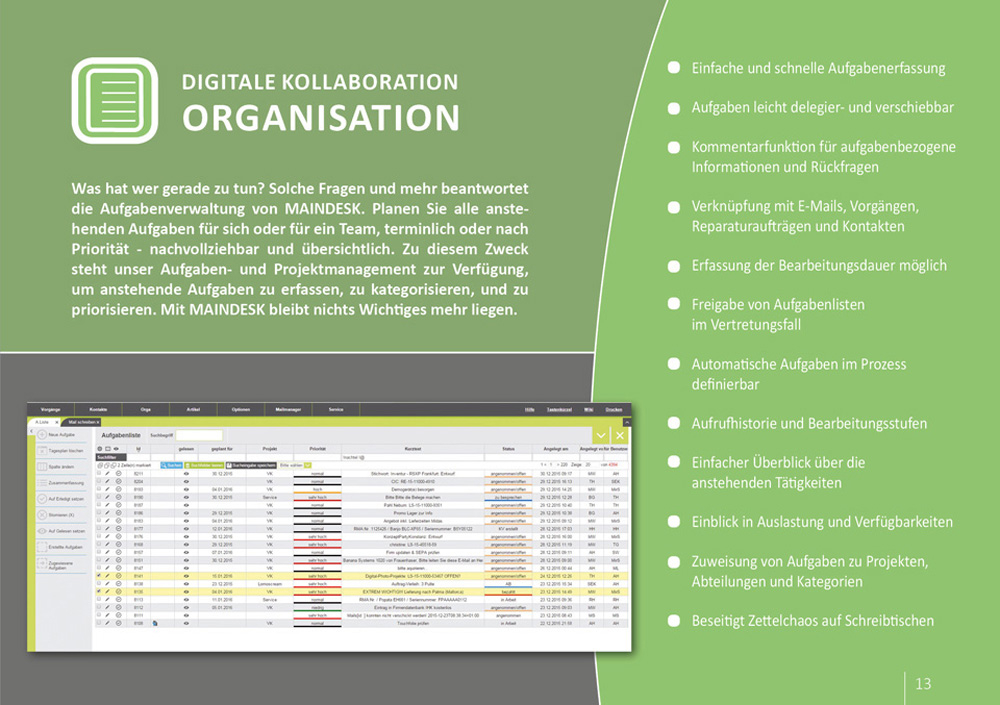The width and height of the screenshot is (1000, 705).
Task: Toggle the gelesen eye for Auftrag-Verleih: 3 Pulte
Action: pos(186,584)
